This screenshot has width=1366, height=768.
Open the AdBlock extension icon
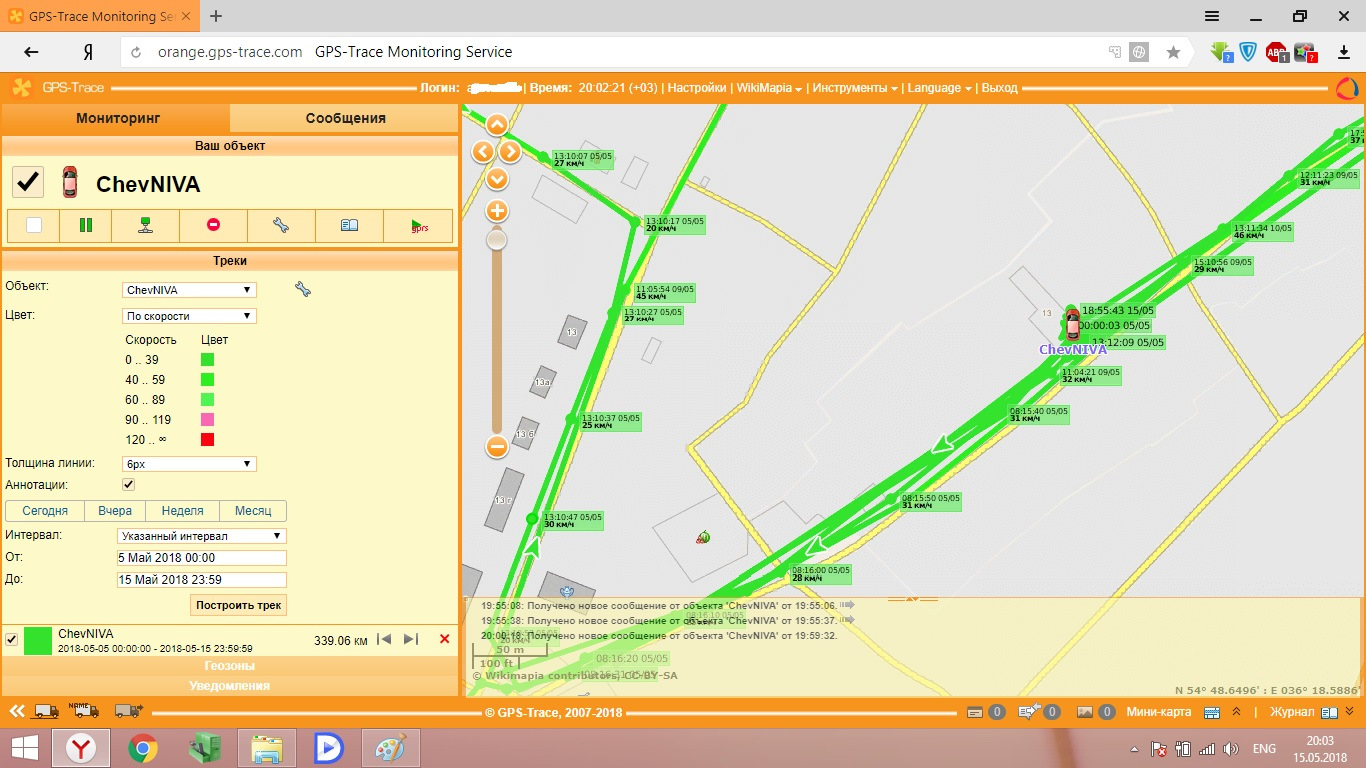[1276, 52]
